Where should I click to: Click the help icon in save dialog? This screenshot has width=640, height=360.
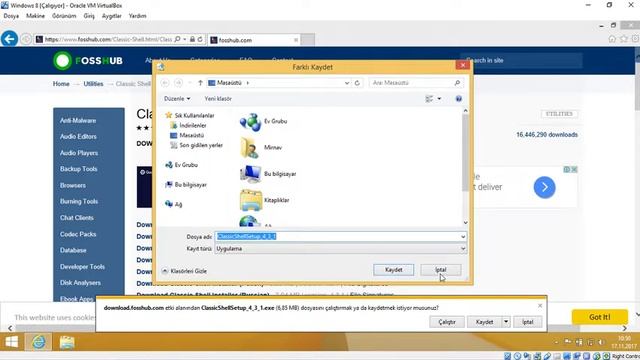(x=458, y=99)
